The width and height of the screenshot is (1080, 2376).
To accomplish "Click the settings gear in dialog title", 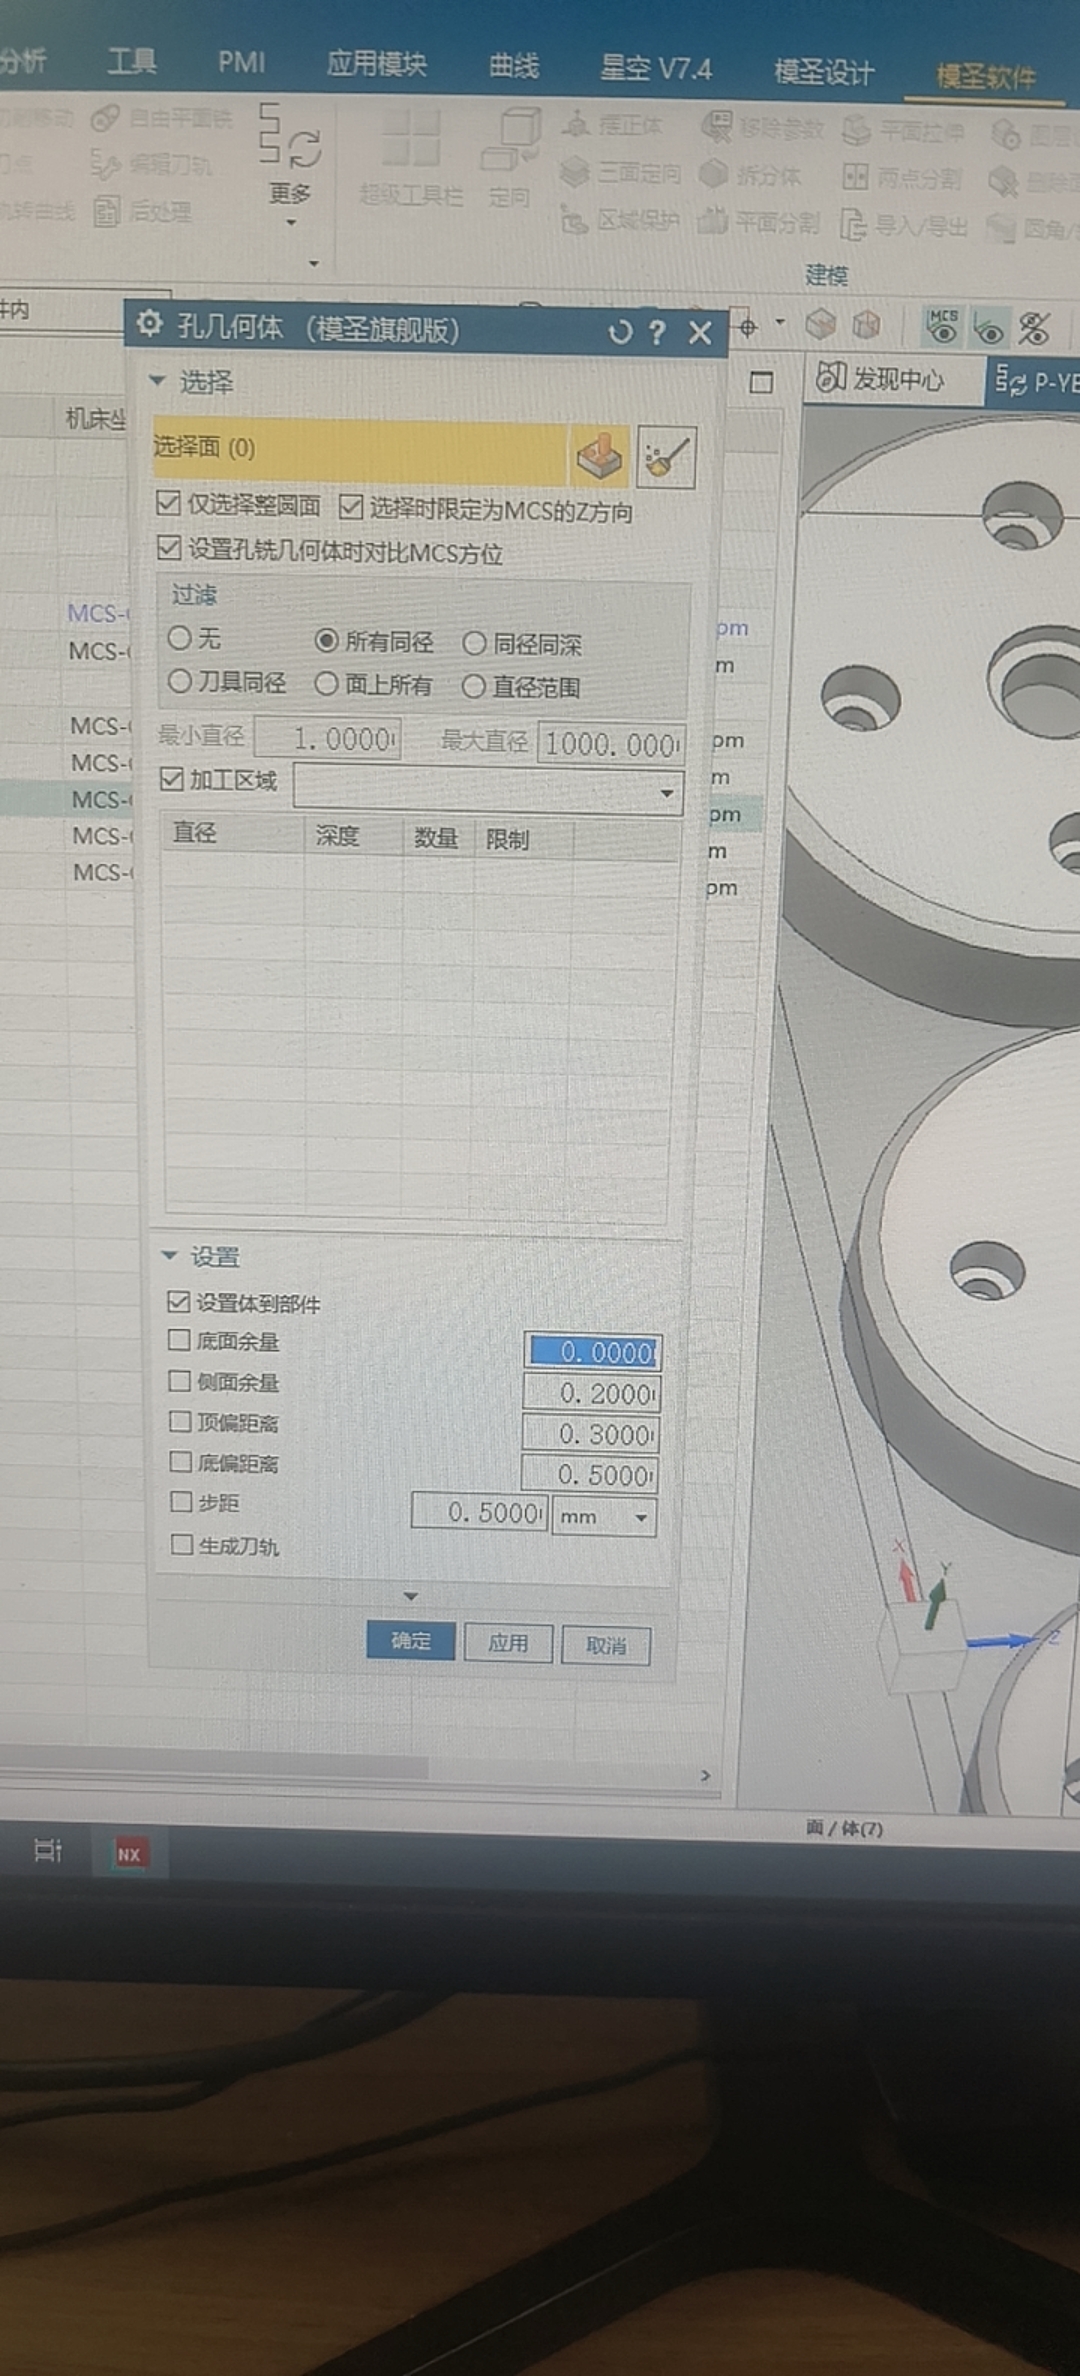I will (x=149, y=324).
